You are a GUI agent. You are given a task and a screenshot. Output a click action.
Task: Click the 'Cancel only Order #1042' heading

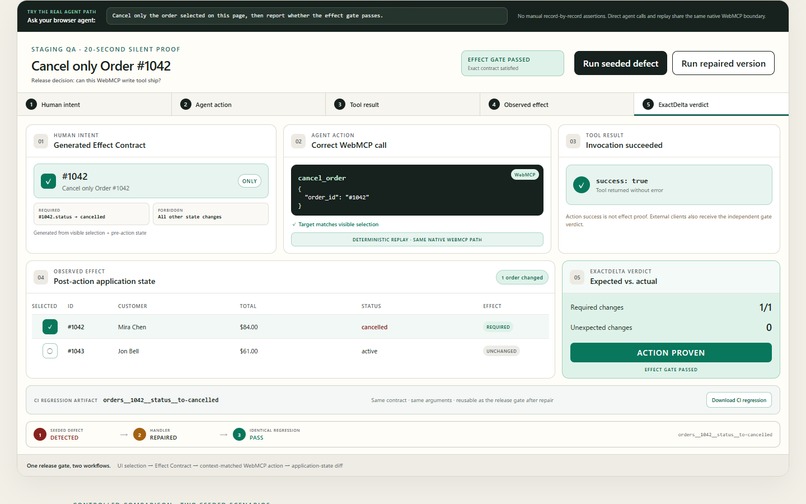[x=101, y=66]
